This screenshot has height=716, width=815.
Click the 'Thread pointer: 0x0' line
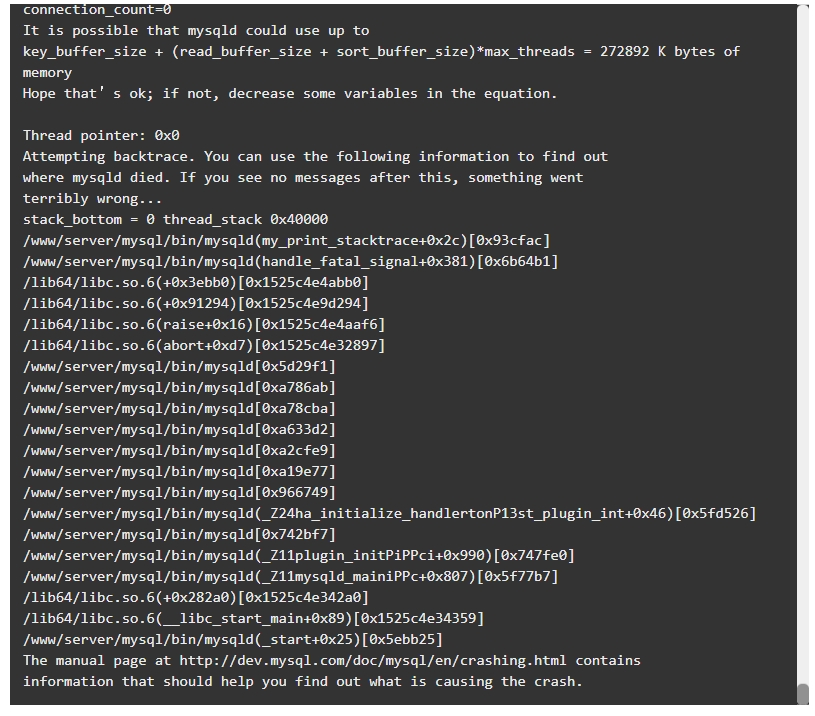click(101, 136)
